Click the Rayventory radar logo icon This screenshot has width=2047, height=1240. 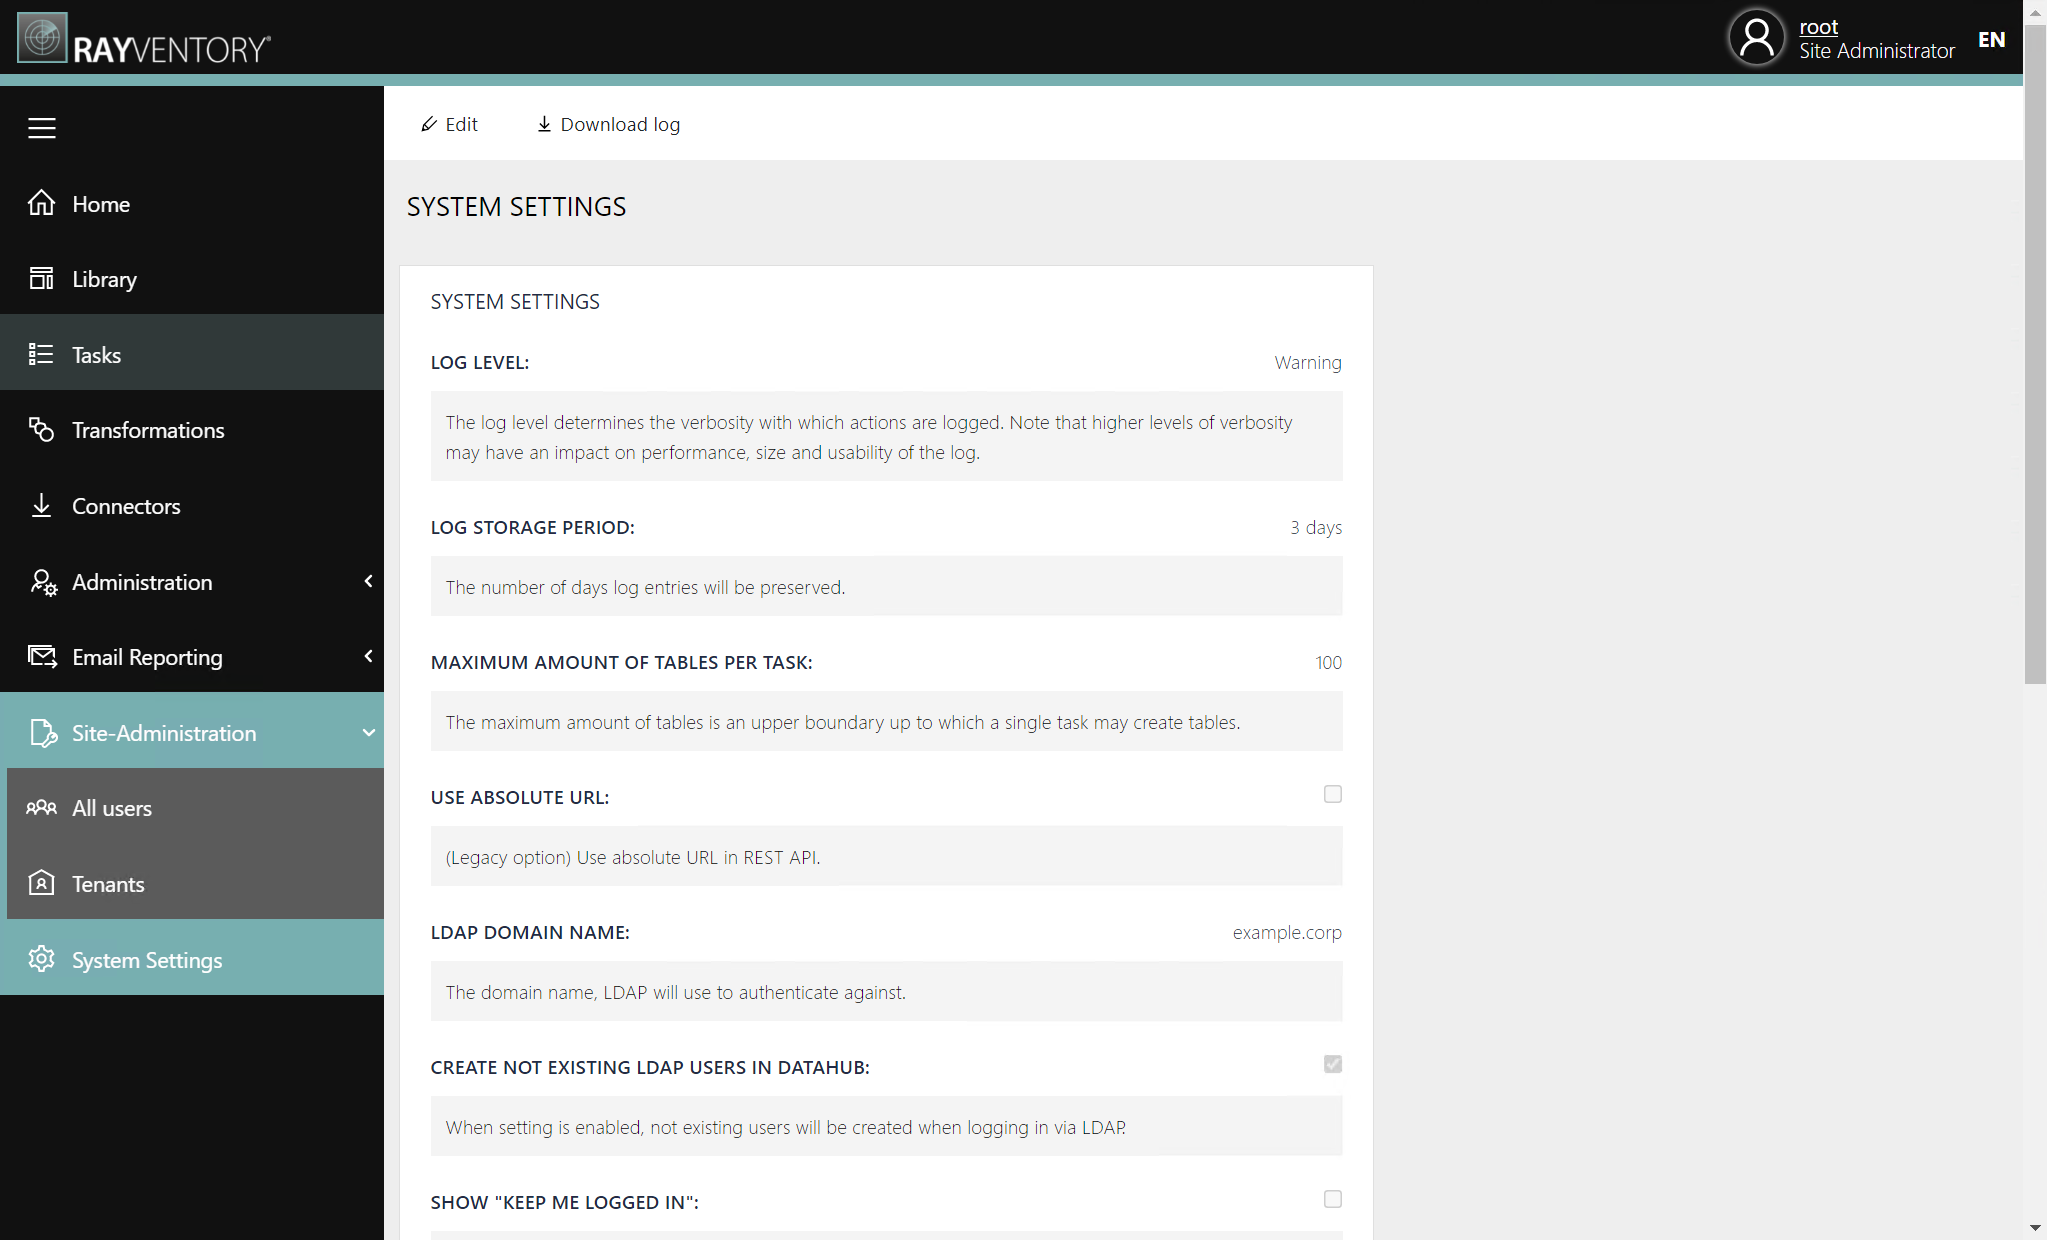[42, 38]
